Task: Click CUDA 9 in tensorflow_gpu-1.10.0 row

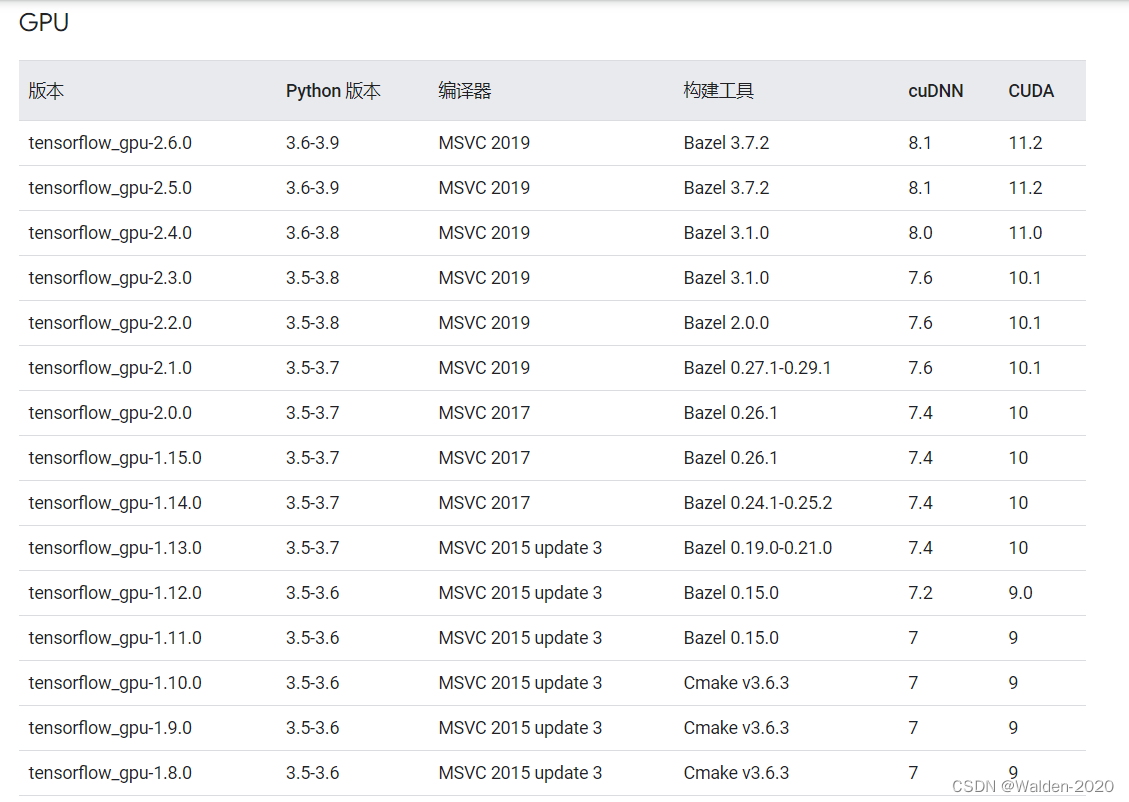Action: tap(1013, 683)
